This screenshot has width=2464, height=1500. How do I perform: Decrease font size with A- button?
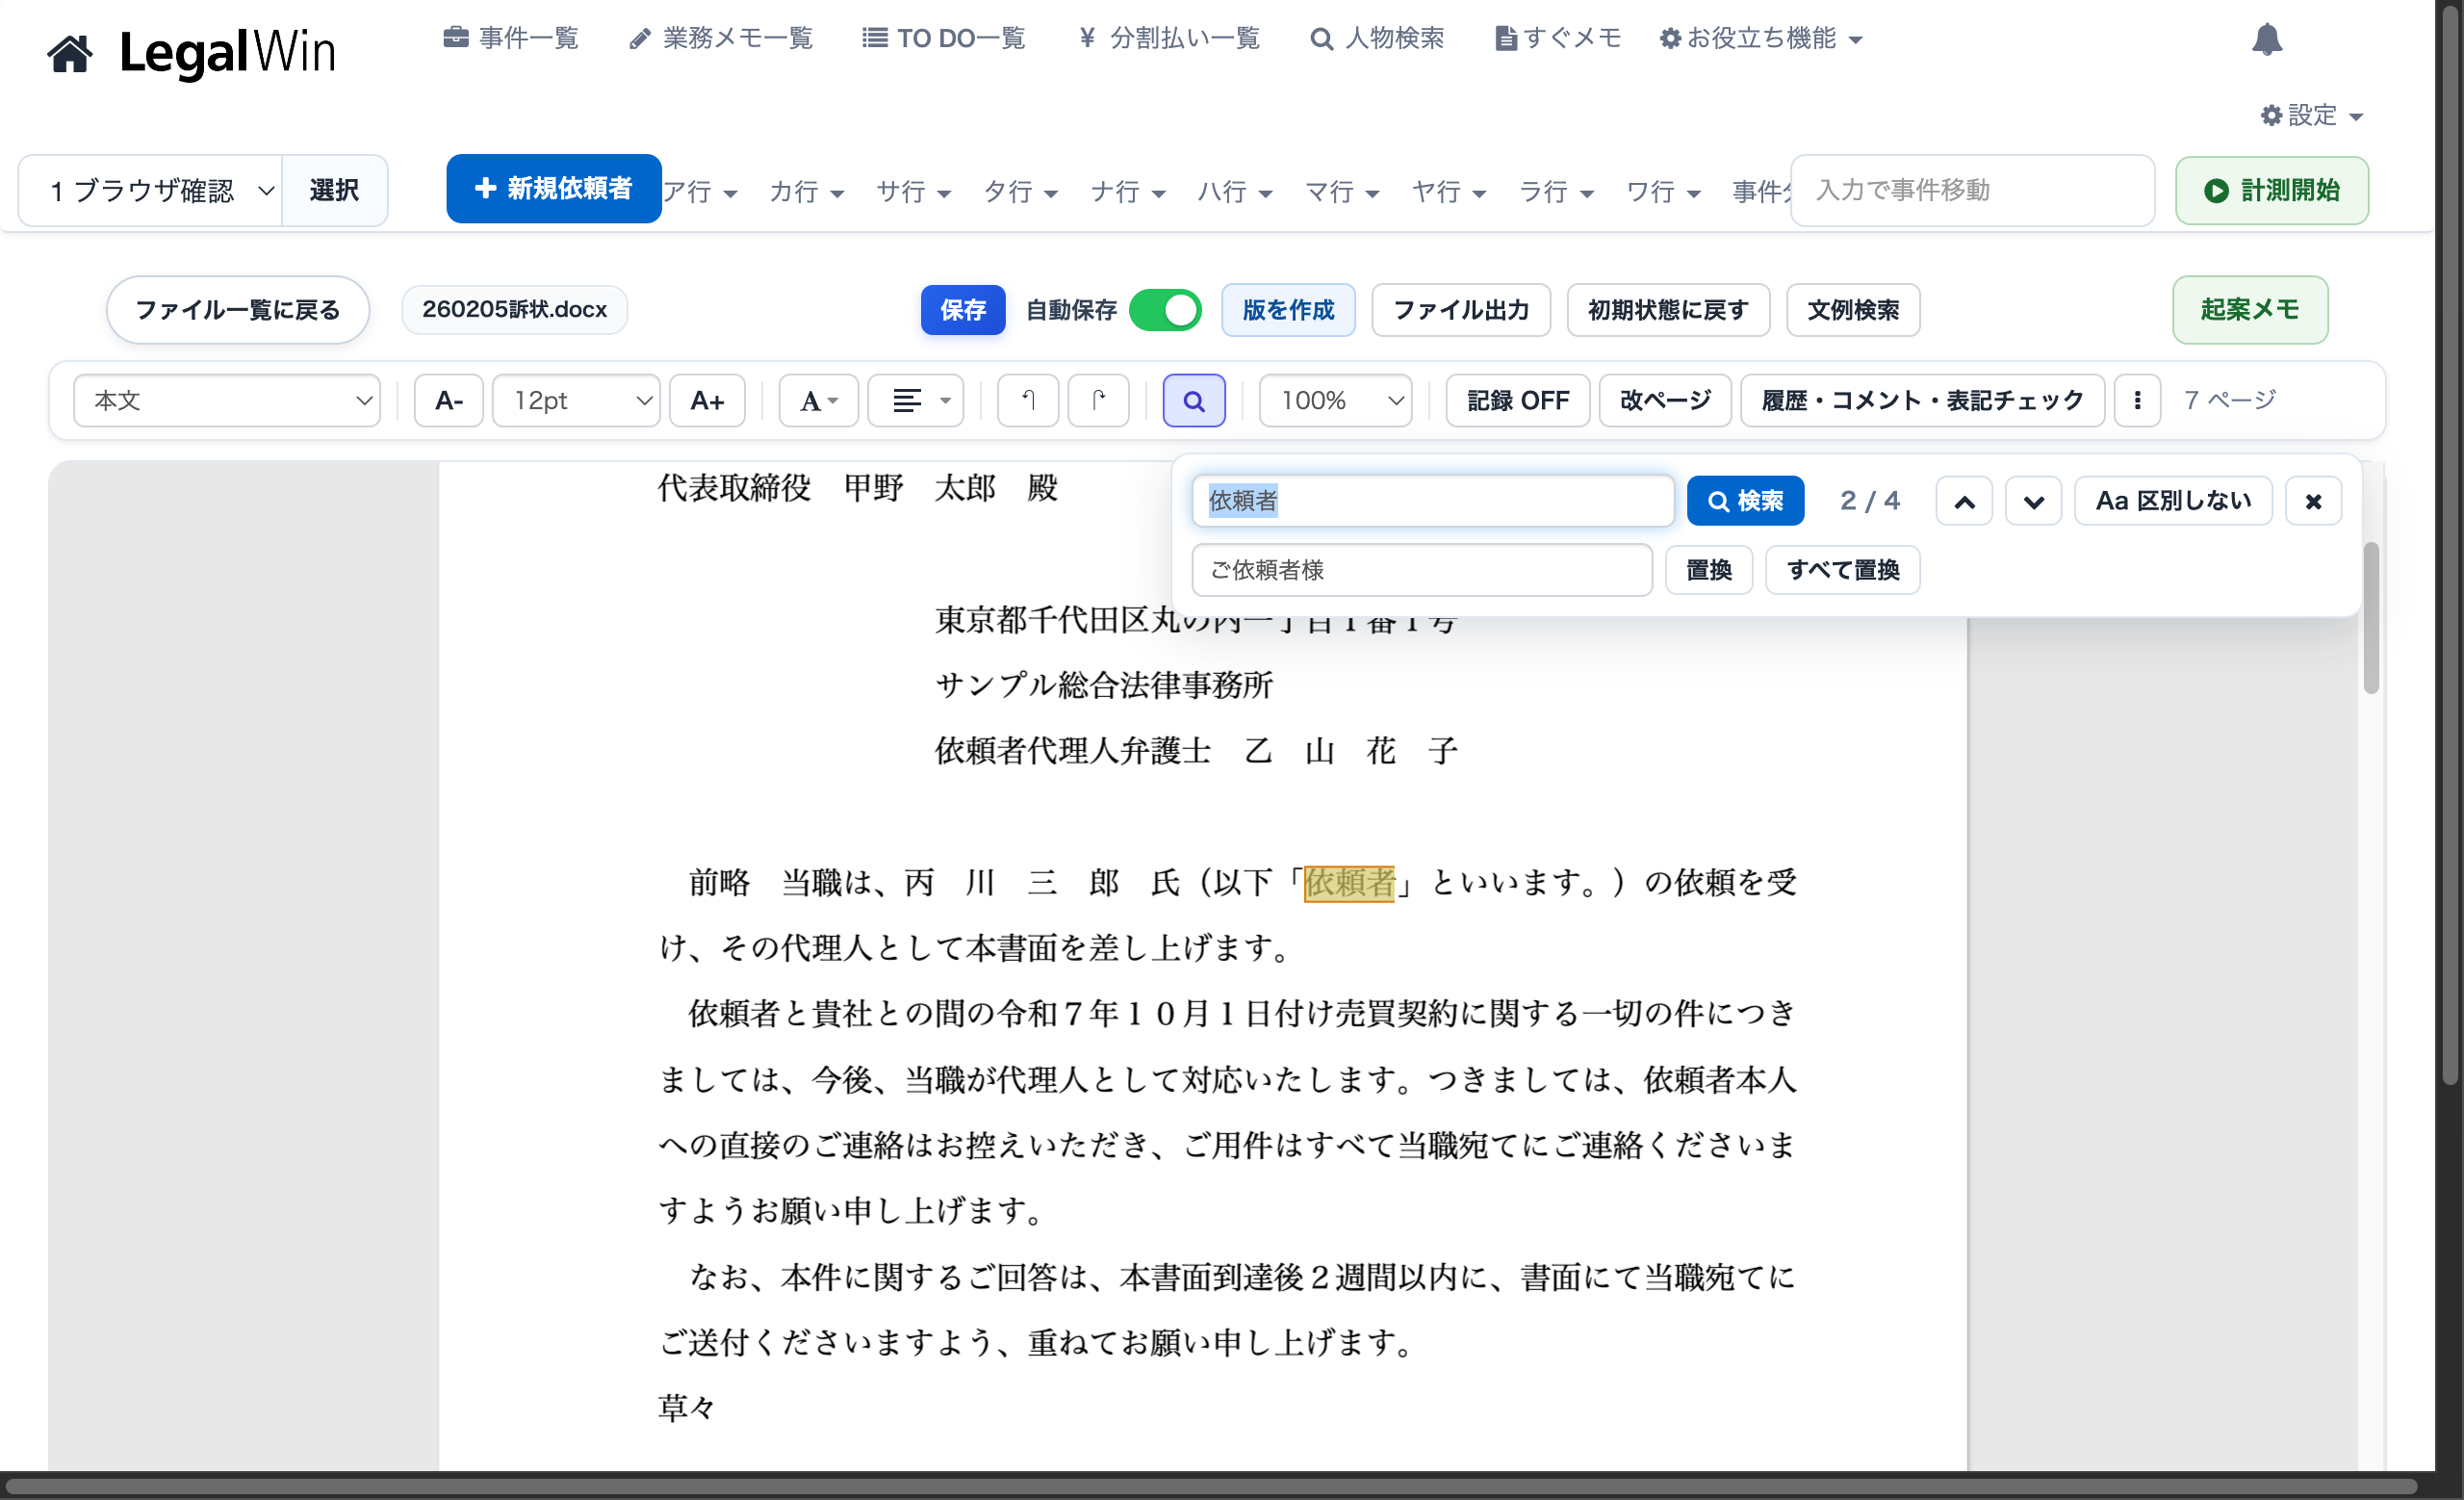449,401
